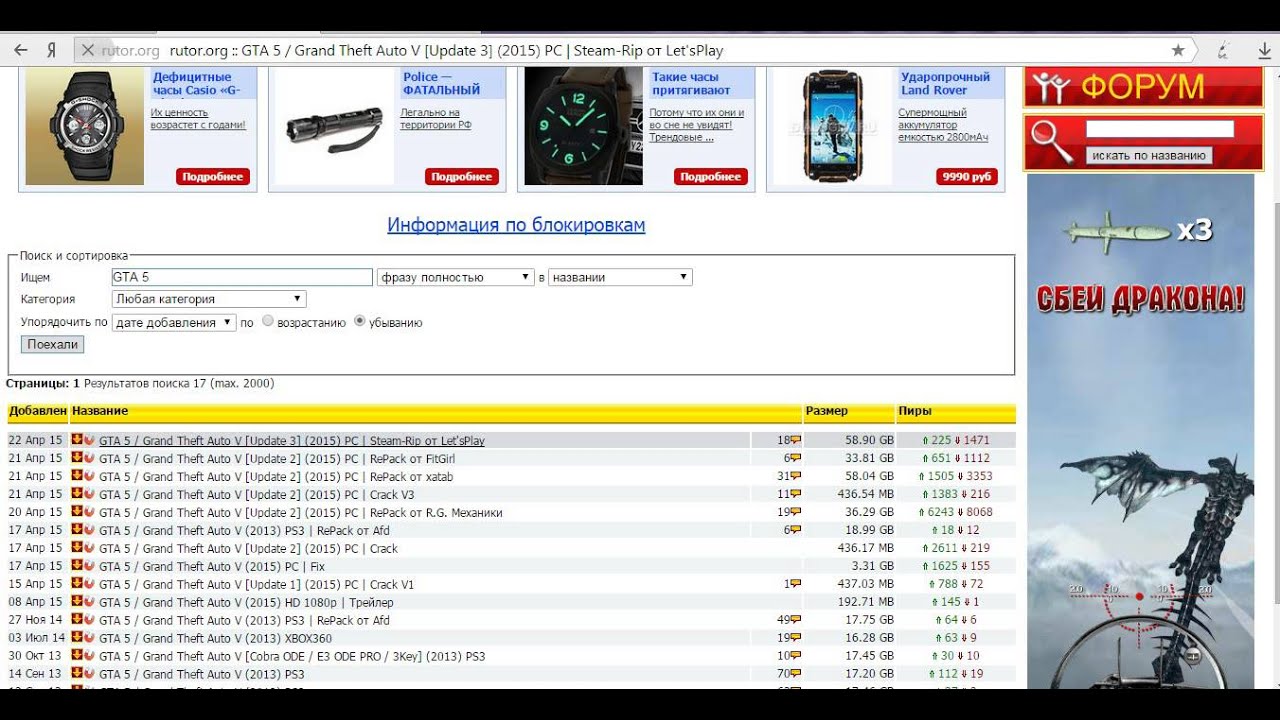Open 'Ударопрочный Land Rover' ad title

tap(945, 83)
